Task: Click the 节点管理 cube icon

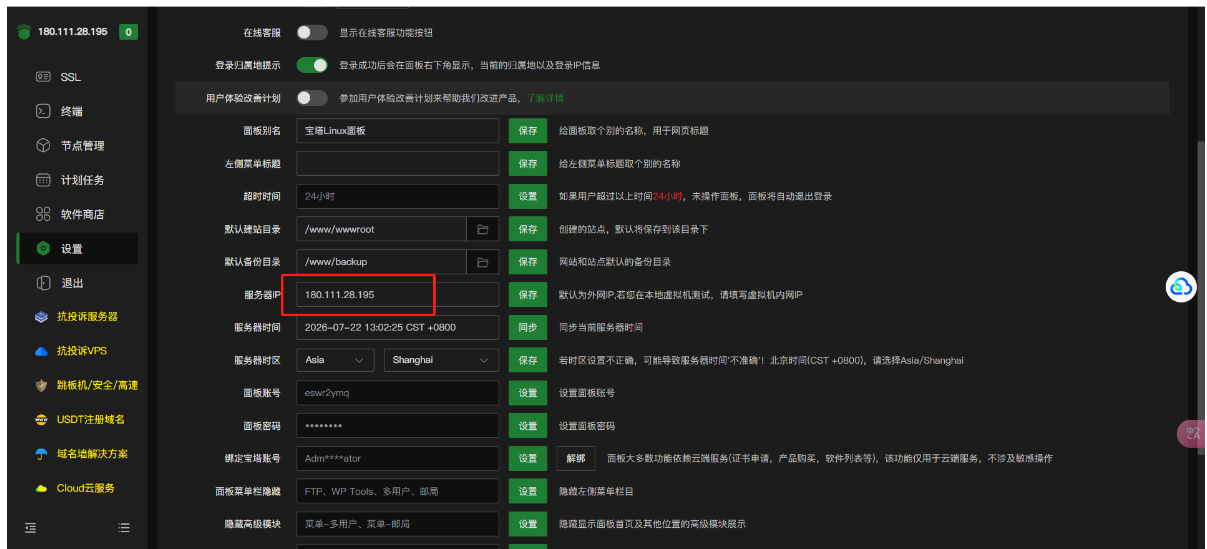Action: [x=43, y=145]
